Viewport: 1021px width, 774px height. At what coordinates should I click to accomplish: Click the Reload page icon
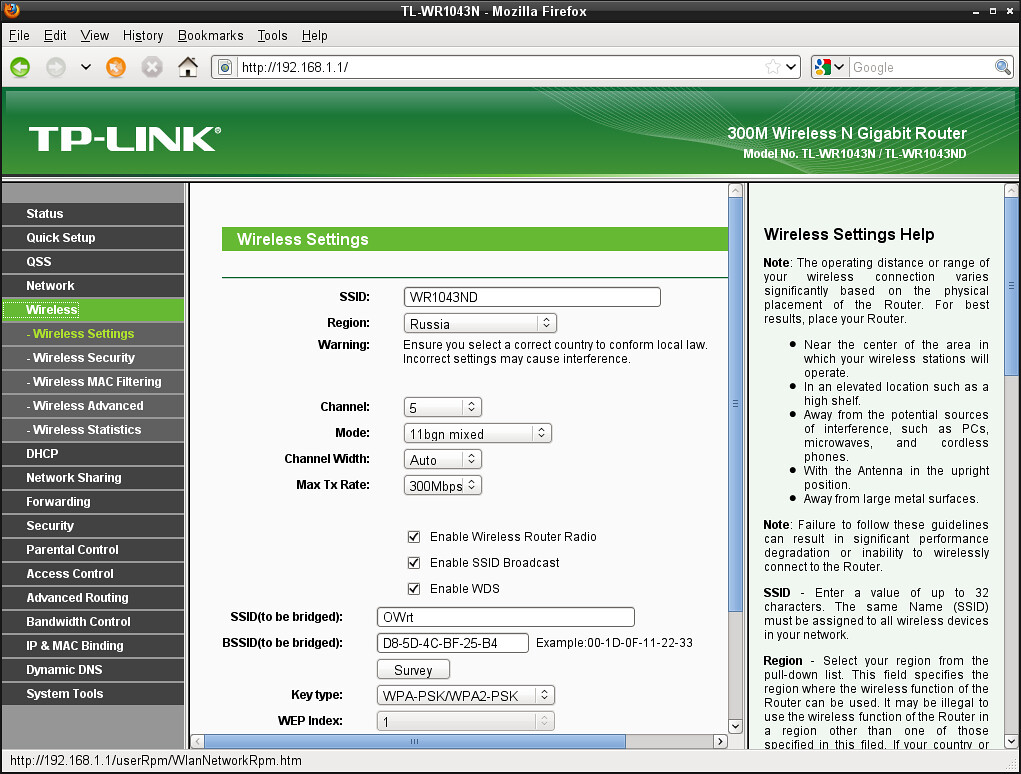116,67
